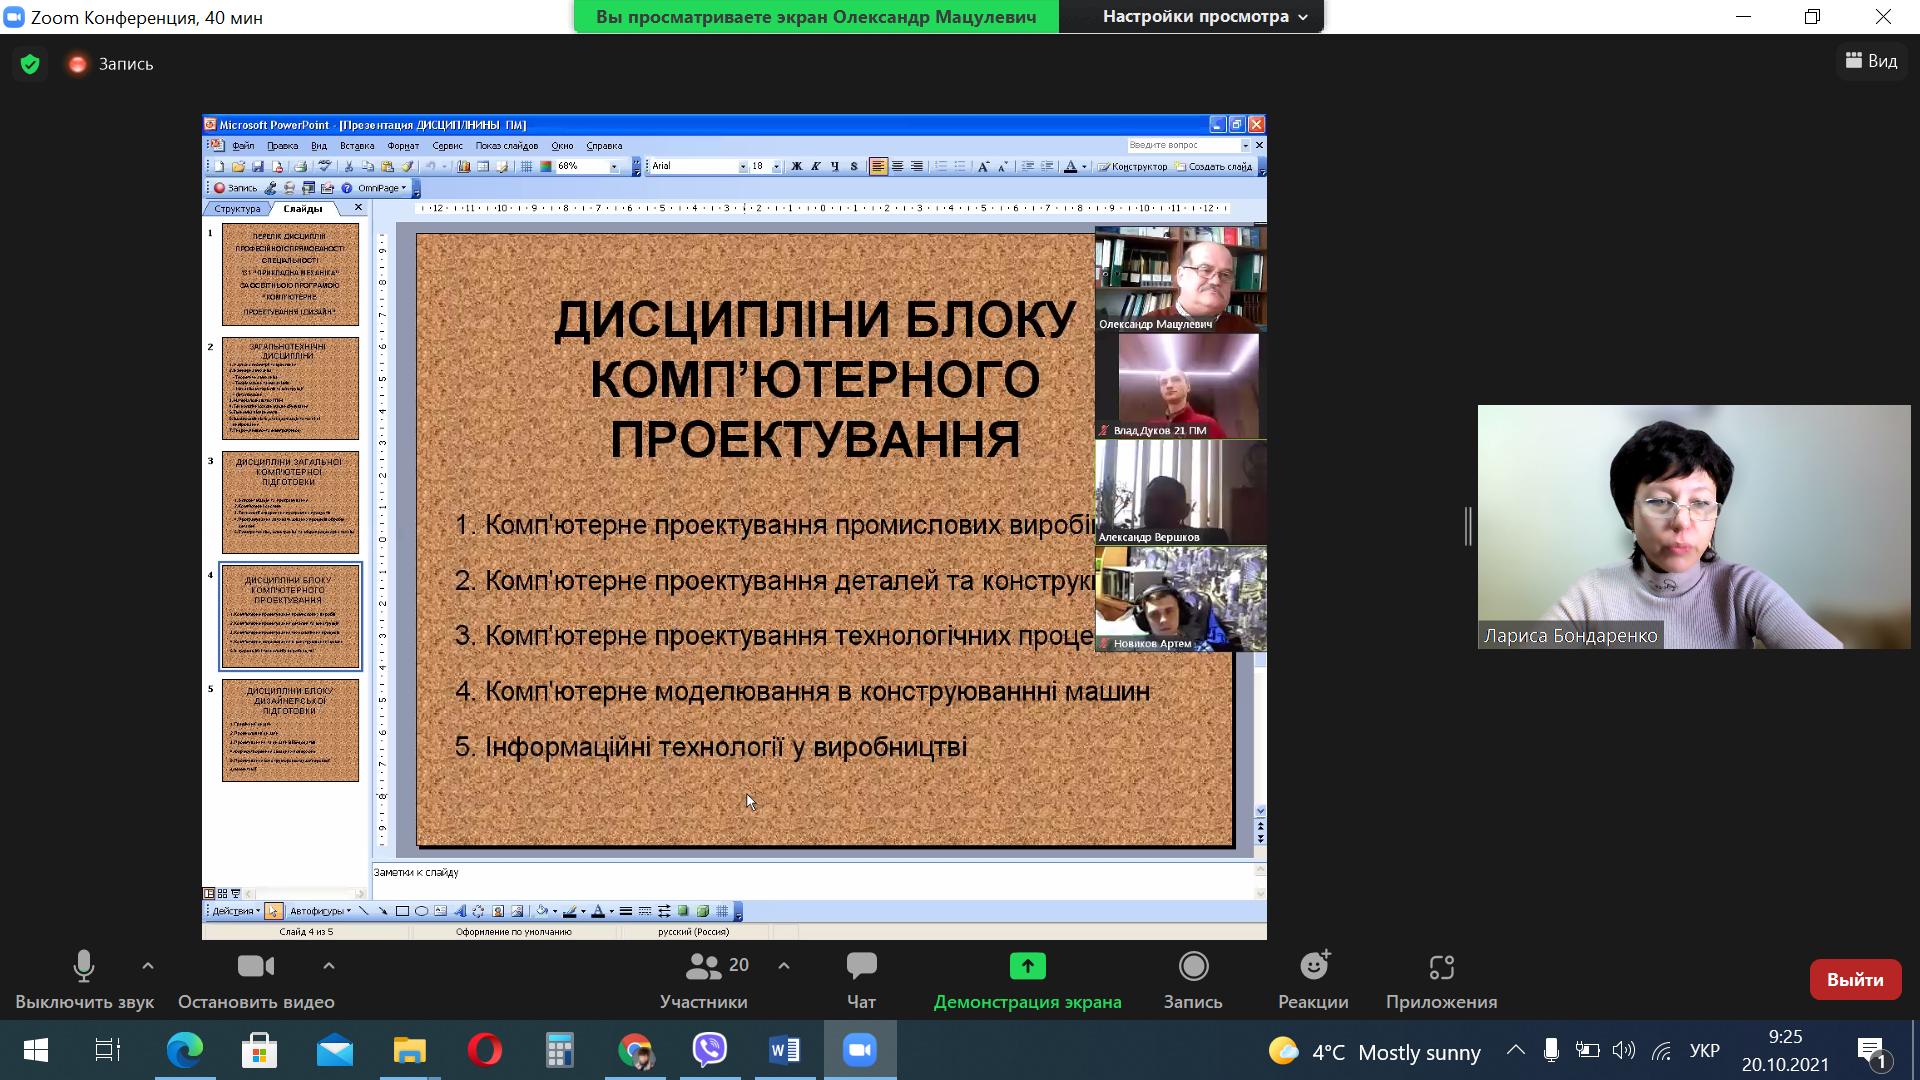The image size is (1920, 1080).
Task: Expand video options arrow next to camera
Action: [x=329, y=966]
